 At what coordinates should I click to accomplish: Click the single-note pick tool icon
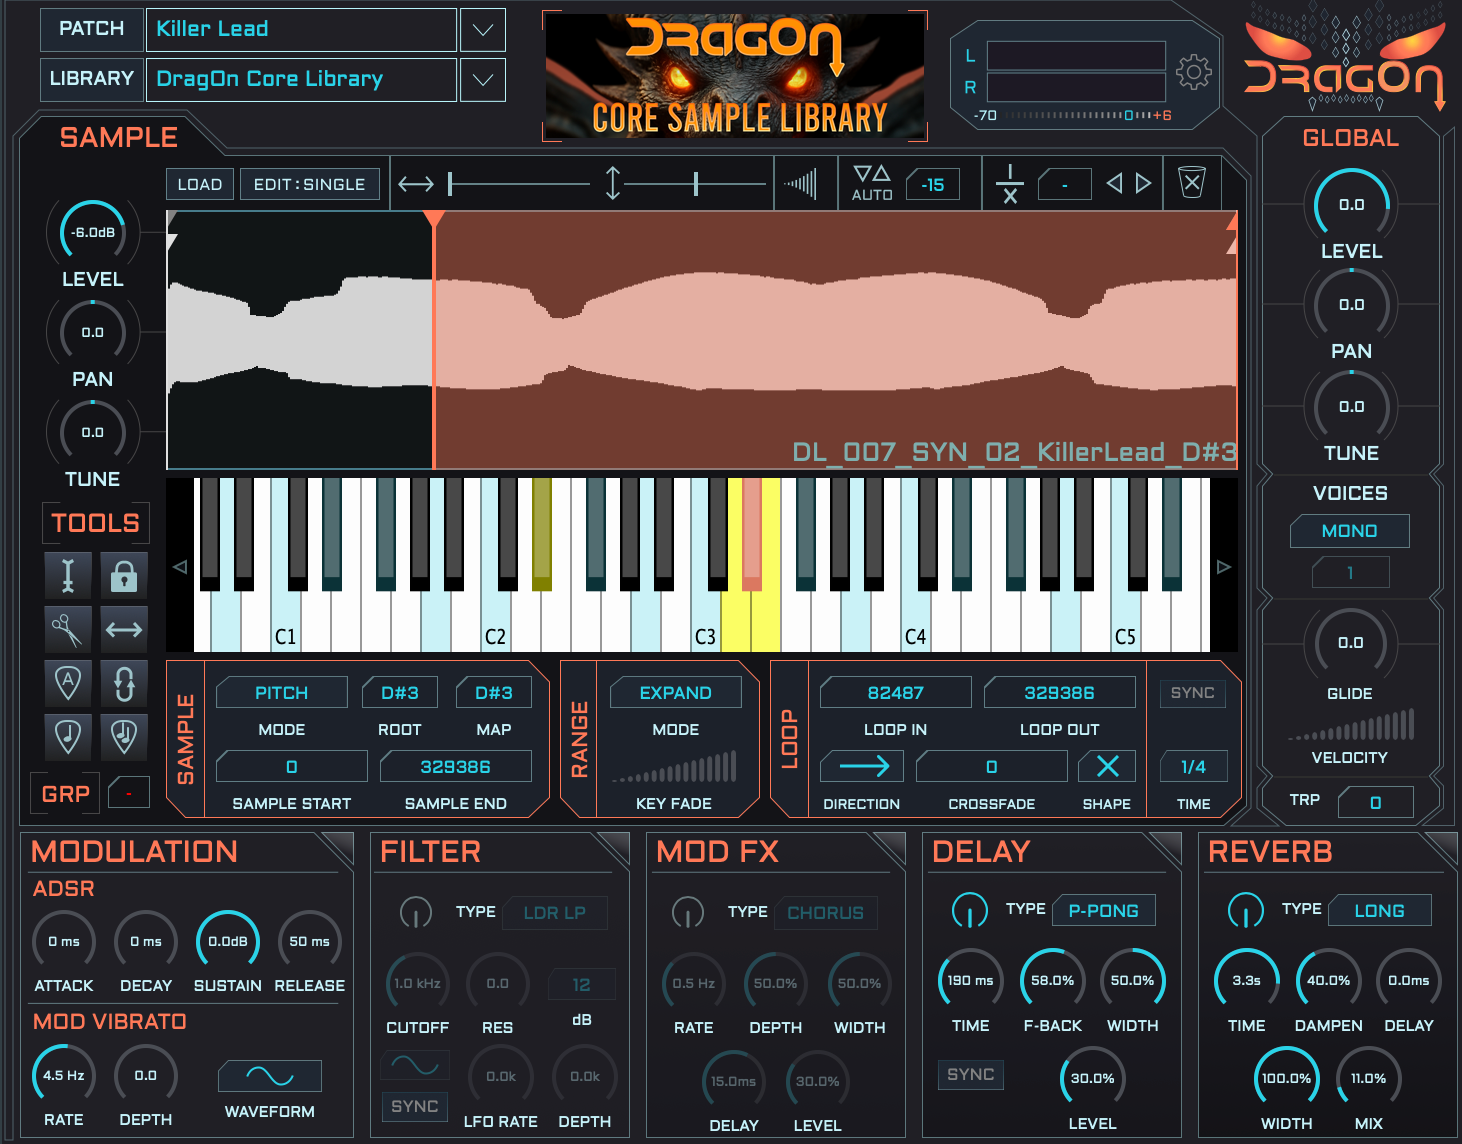click(68, 737)
